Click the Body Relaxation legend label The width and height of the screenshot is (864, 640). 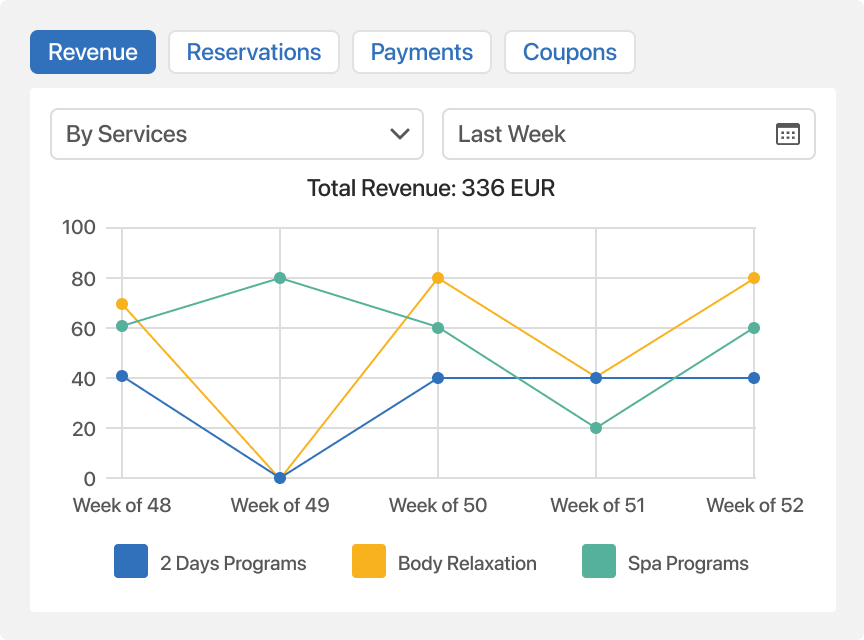(x=467, y=563)
